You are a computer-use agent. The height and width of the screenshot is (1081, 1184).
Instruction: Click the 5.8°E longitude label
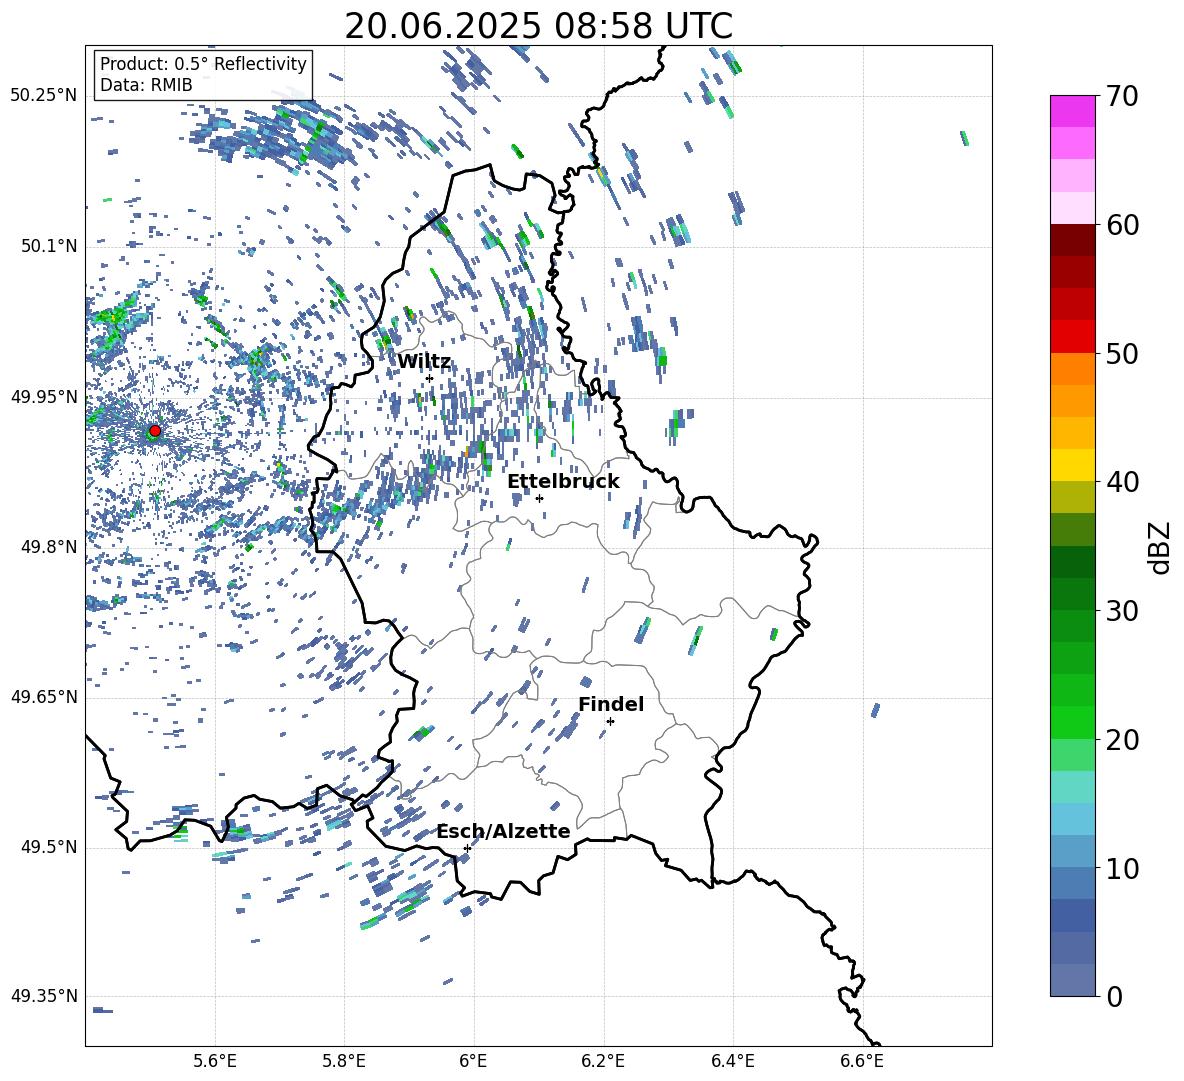coord(344,1061)
